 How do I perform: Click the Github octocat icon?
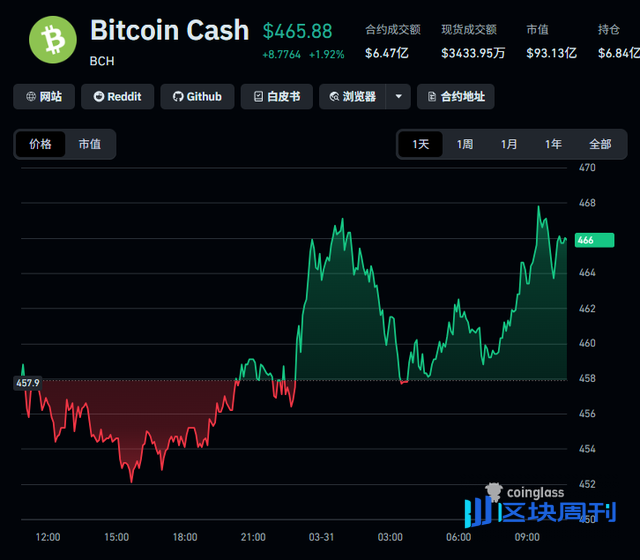point(178,97)
